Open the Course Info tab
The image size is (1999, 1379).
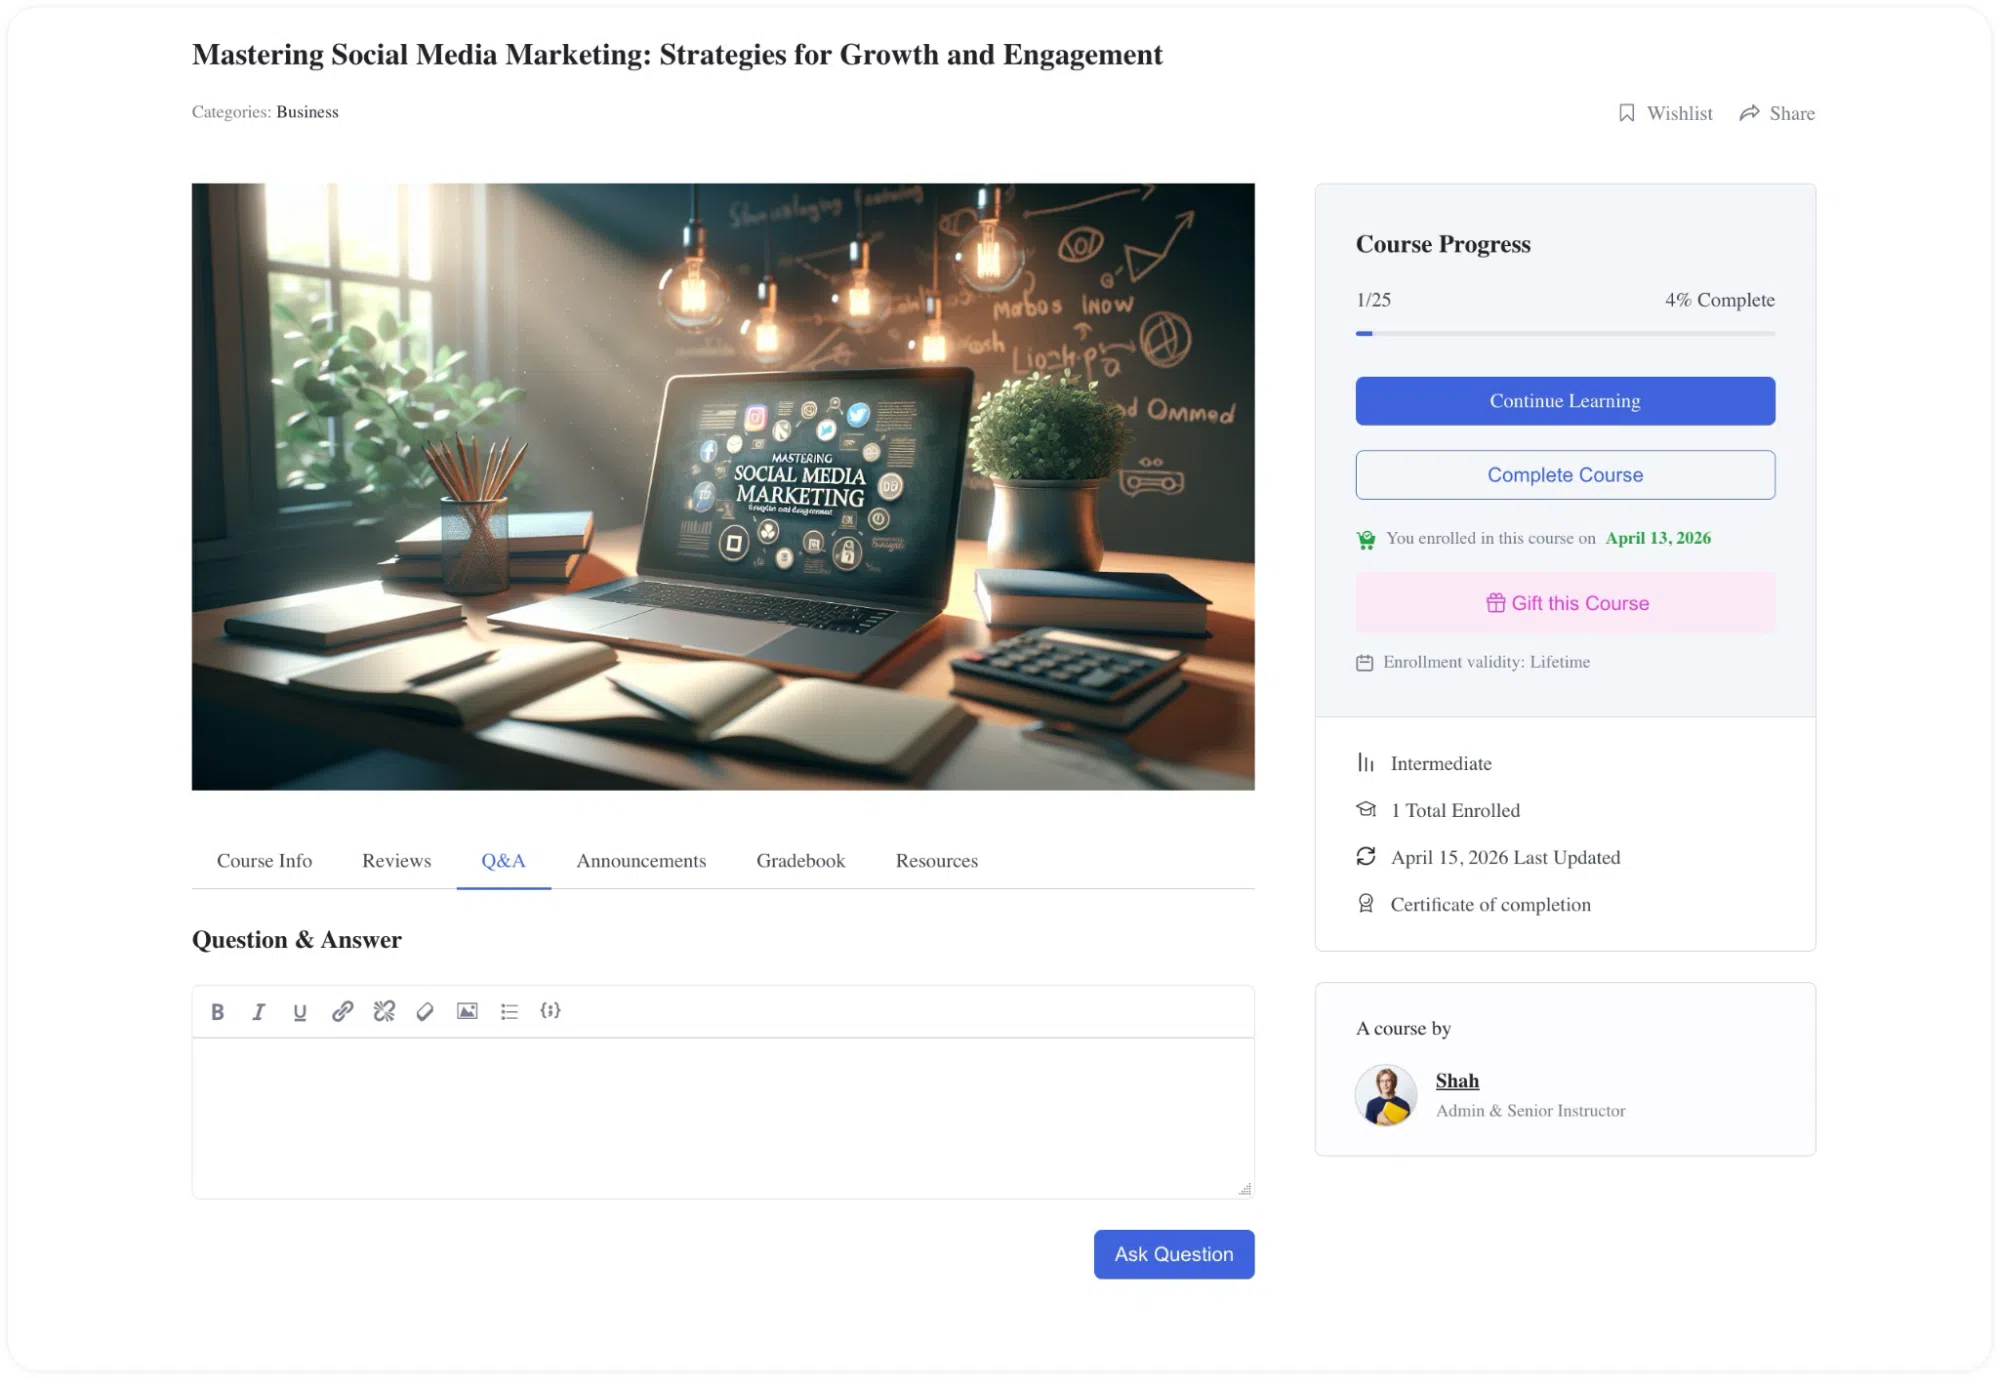[264, 861]
